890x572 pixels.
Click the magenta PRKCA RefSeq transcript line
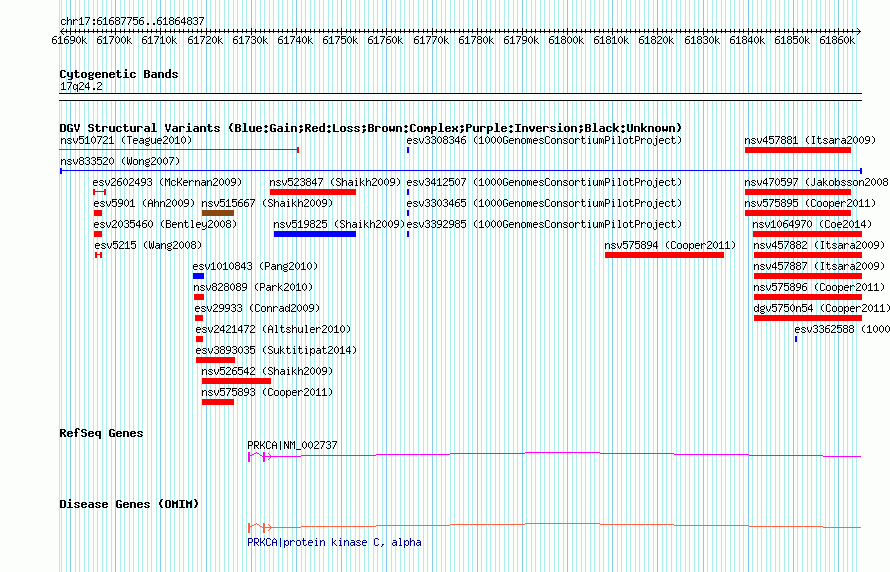[x=555, y=455]
